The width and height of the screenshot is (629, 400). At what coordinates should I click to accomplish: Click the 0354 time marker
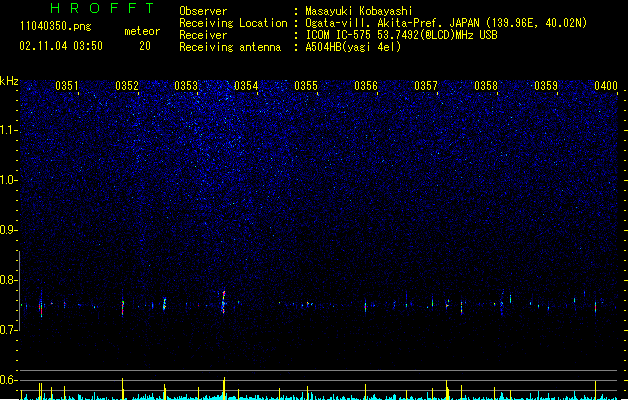coord(246,86)
